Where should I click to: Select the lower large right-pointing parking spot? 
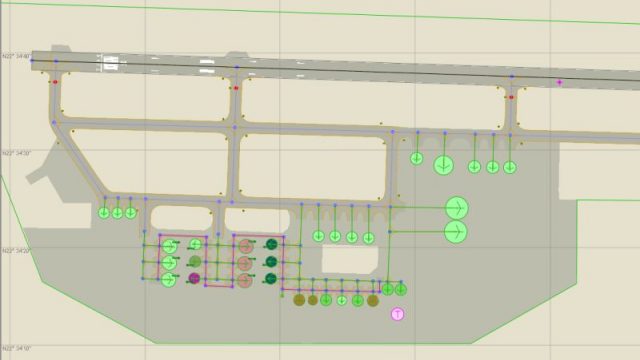point(456,232)
